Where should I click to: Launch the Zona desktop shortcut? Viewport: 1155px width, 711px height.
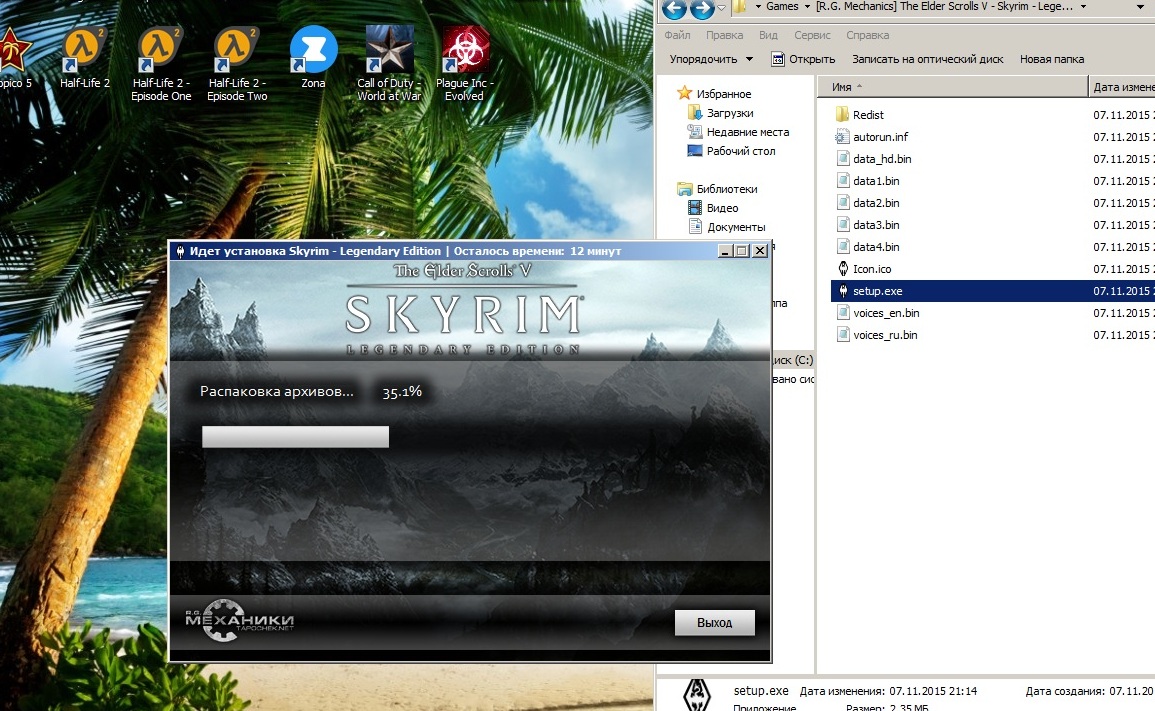click(313, 57)
